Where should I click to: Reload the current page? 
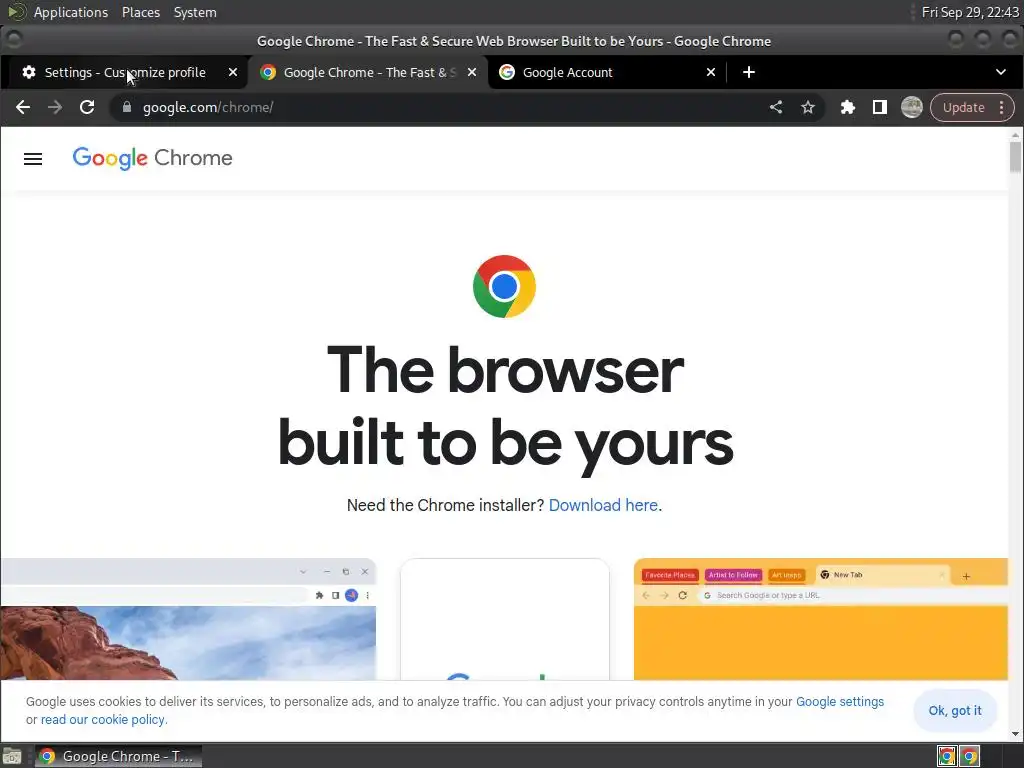point(87,107)
